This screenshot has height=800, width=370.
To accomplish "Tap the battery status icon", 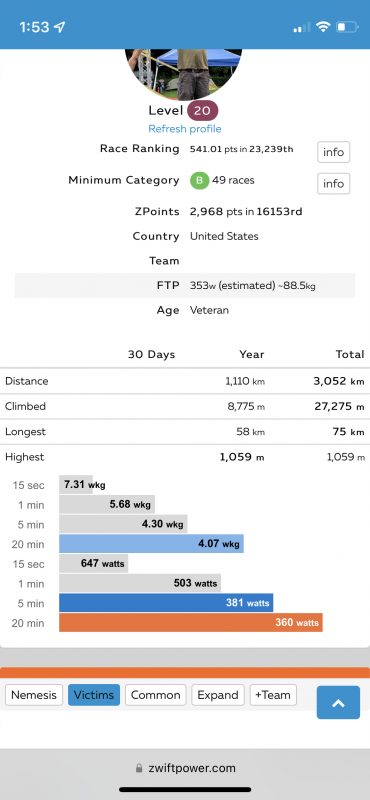I will pos(348,27).
